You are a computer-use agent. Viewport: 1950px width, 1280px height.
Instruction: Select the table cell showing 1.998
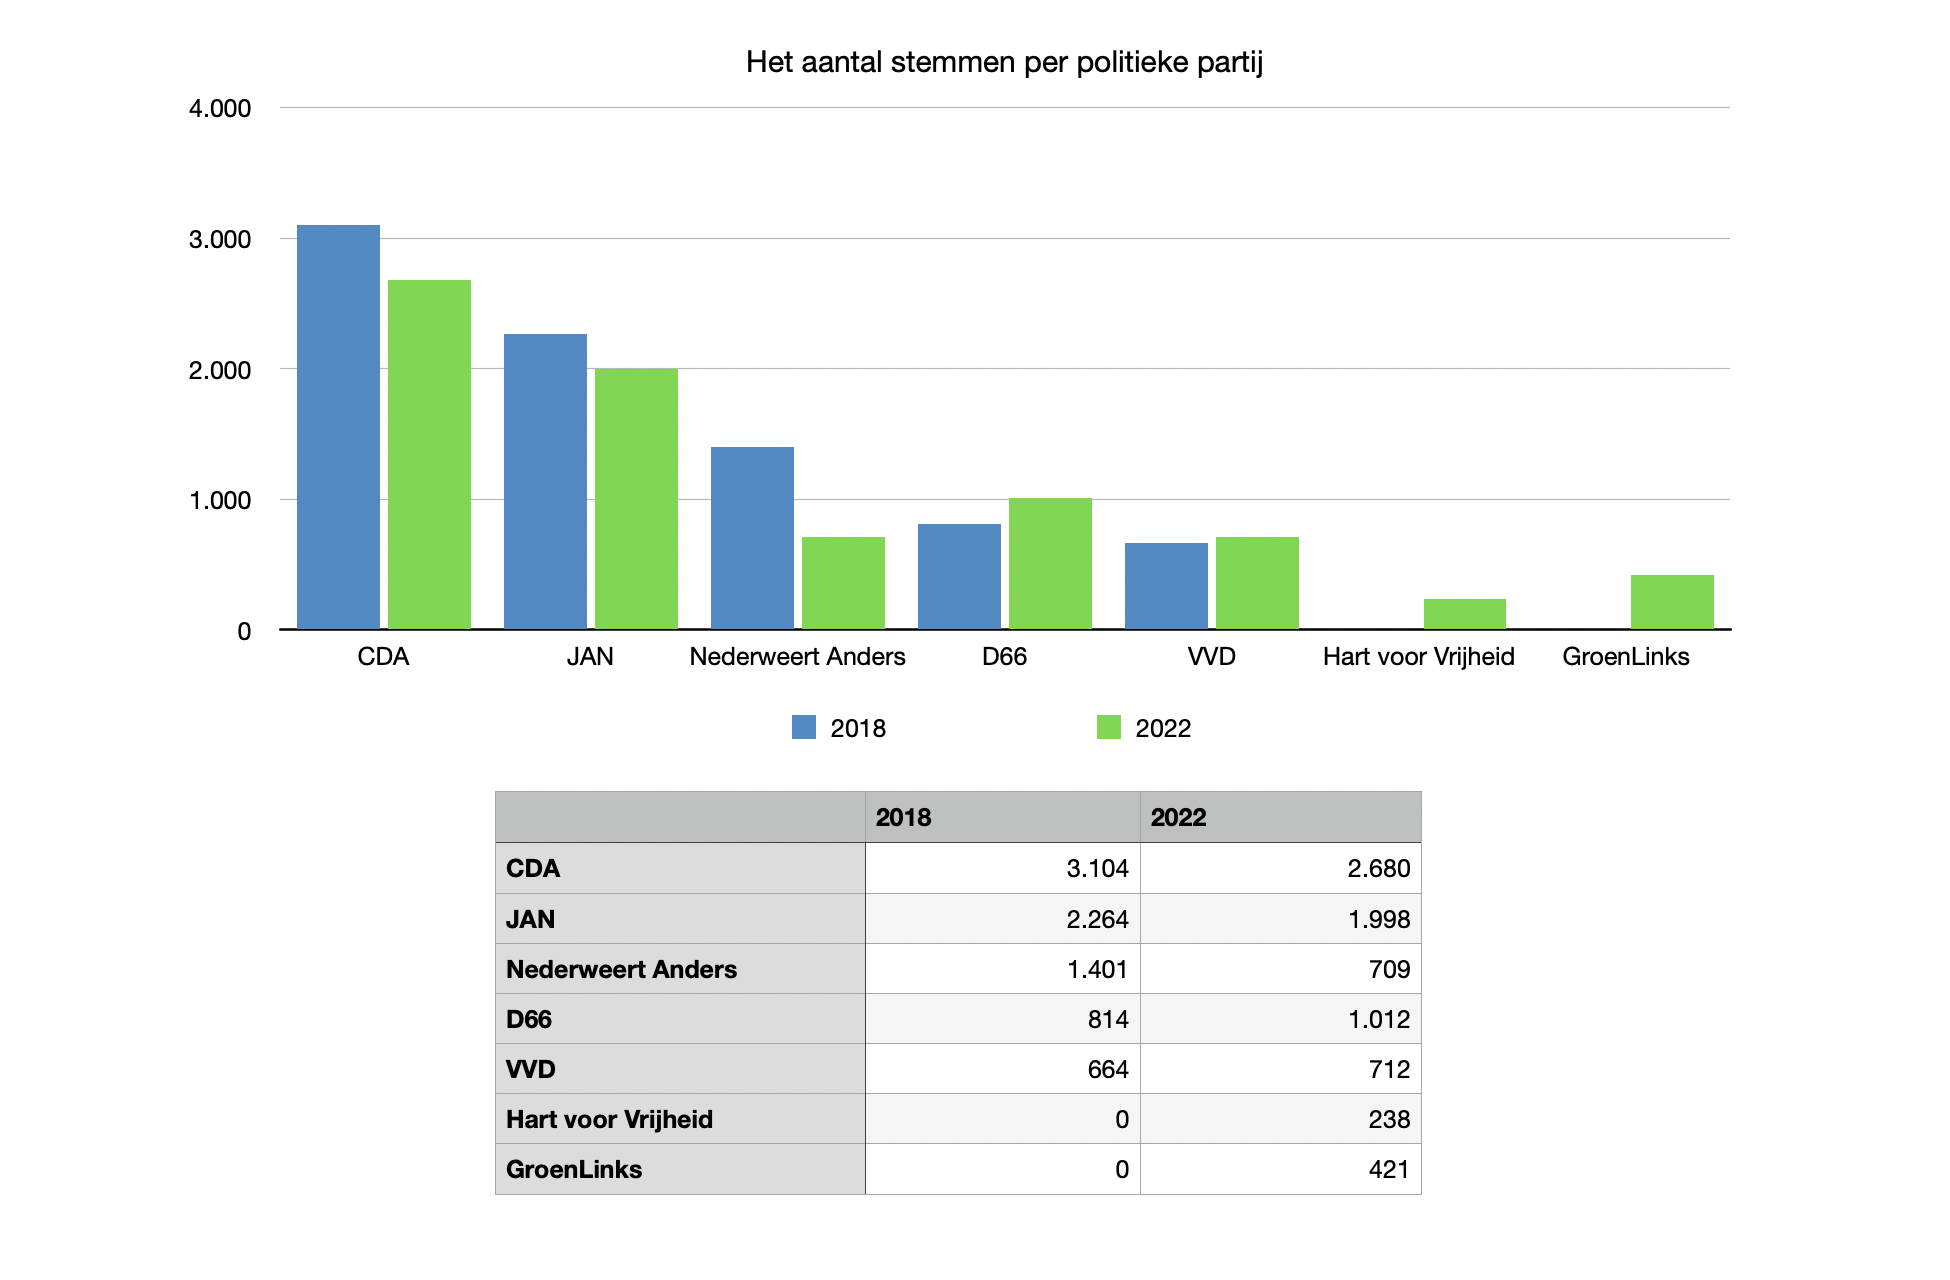click(1279, 919)
